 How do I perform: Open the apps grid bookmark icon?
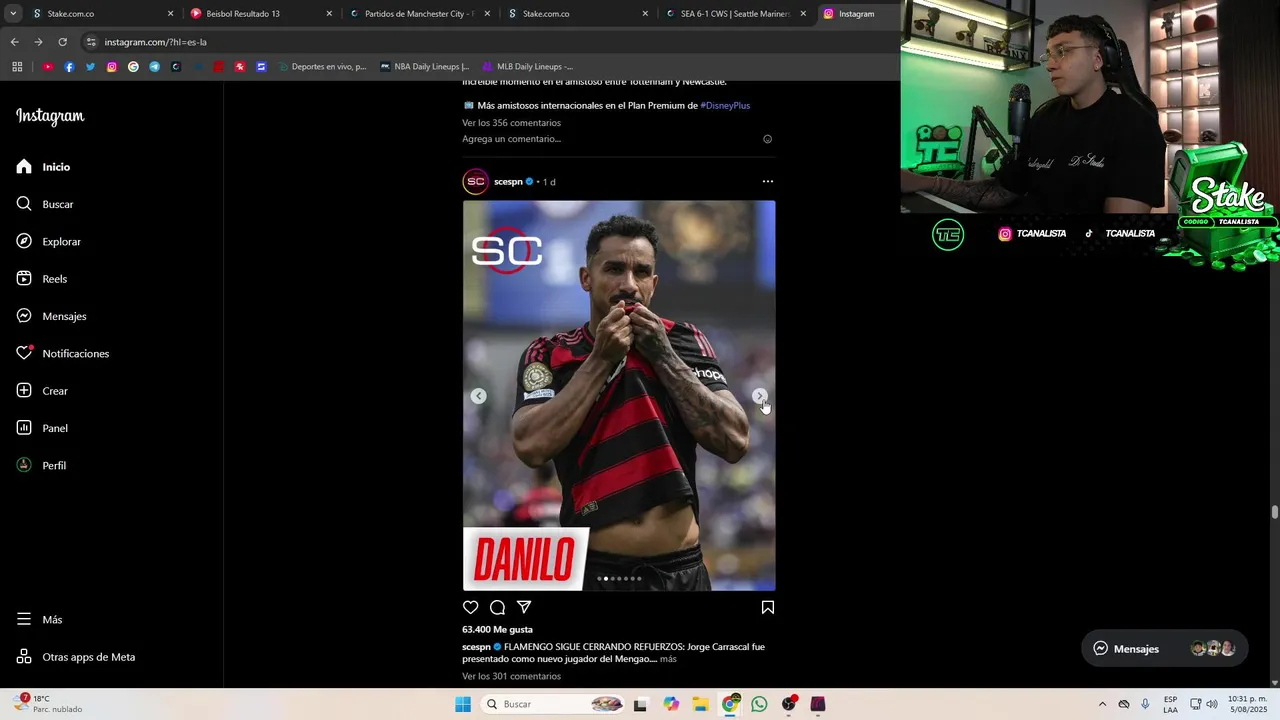coord(17,67)
